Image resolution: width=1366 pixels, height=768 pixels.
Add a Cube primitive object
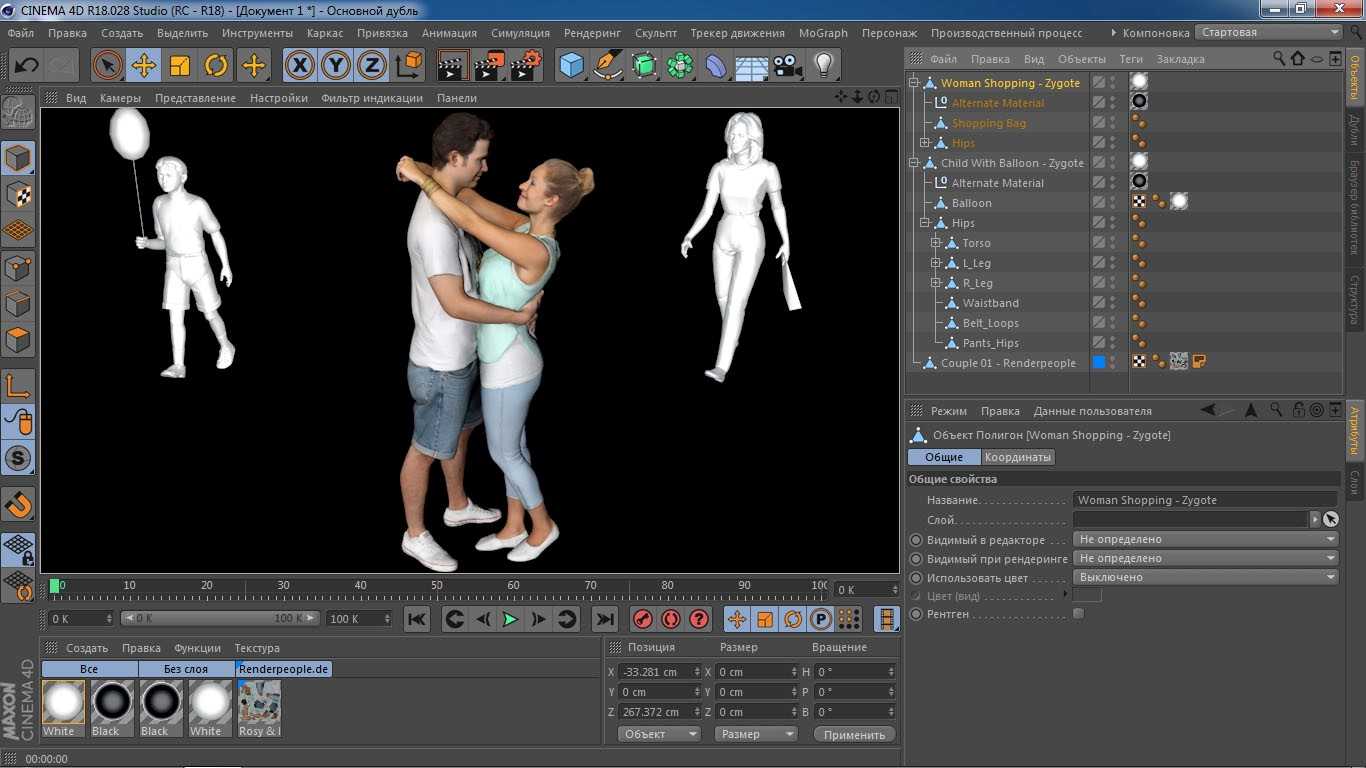pos(571,66)
